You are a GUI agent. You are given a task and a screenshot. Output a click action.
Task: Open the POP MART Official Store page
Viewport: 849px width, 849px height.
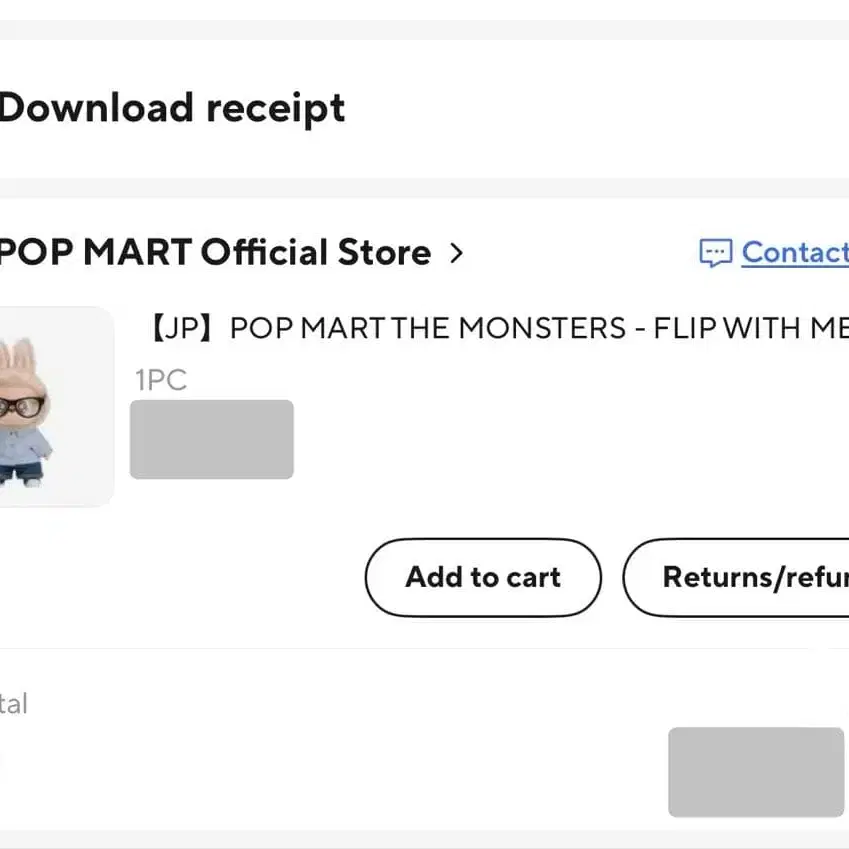(x=215, y=253)
